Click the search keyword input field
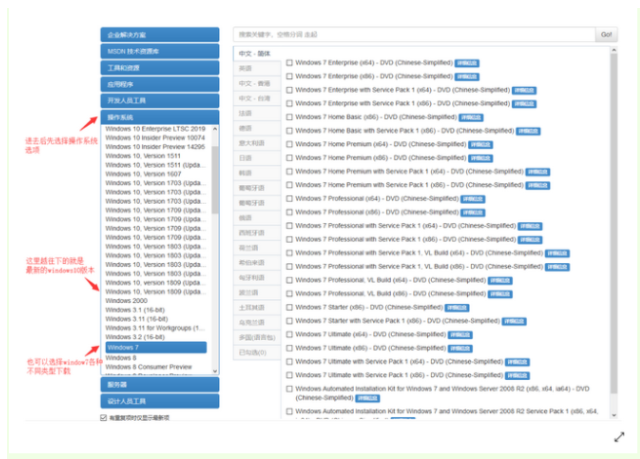This screenshot has height=459, width=640. [414, 34]
